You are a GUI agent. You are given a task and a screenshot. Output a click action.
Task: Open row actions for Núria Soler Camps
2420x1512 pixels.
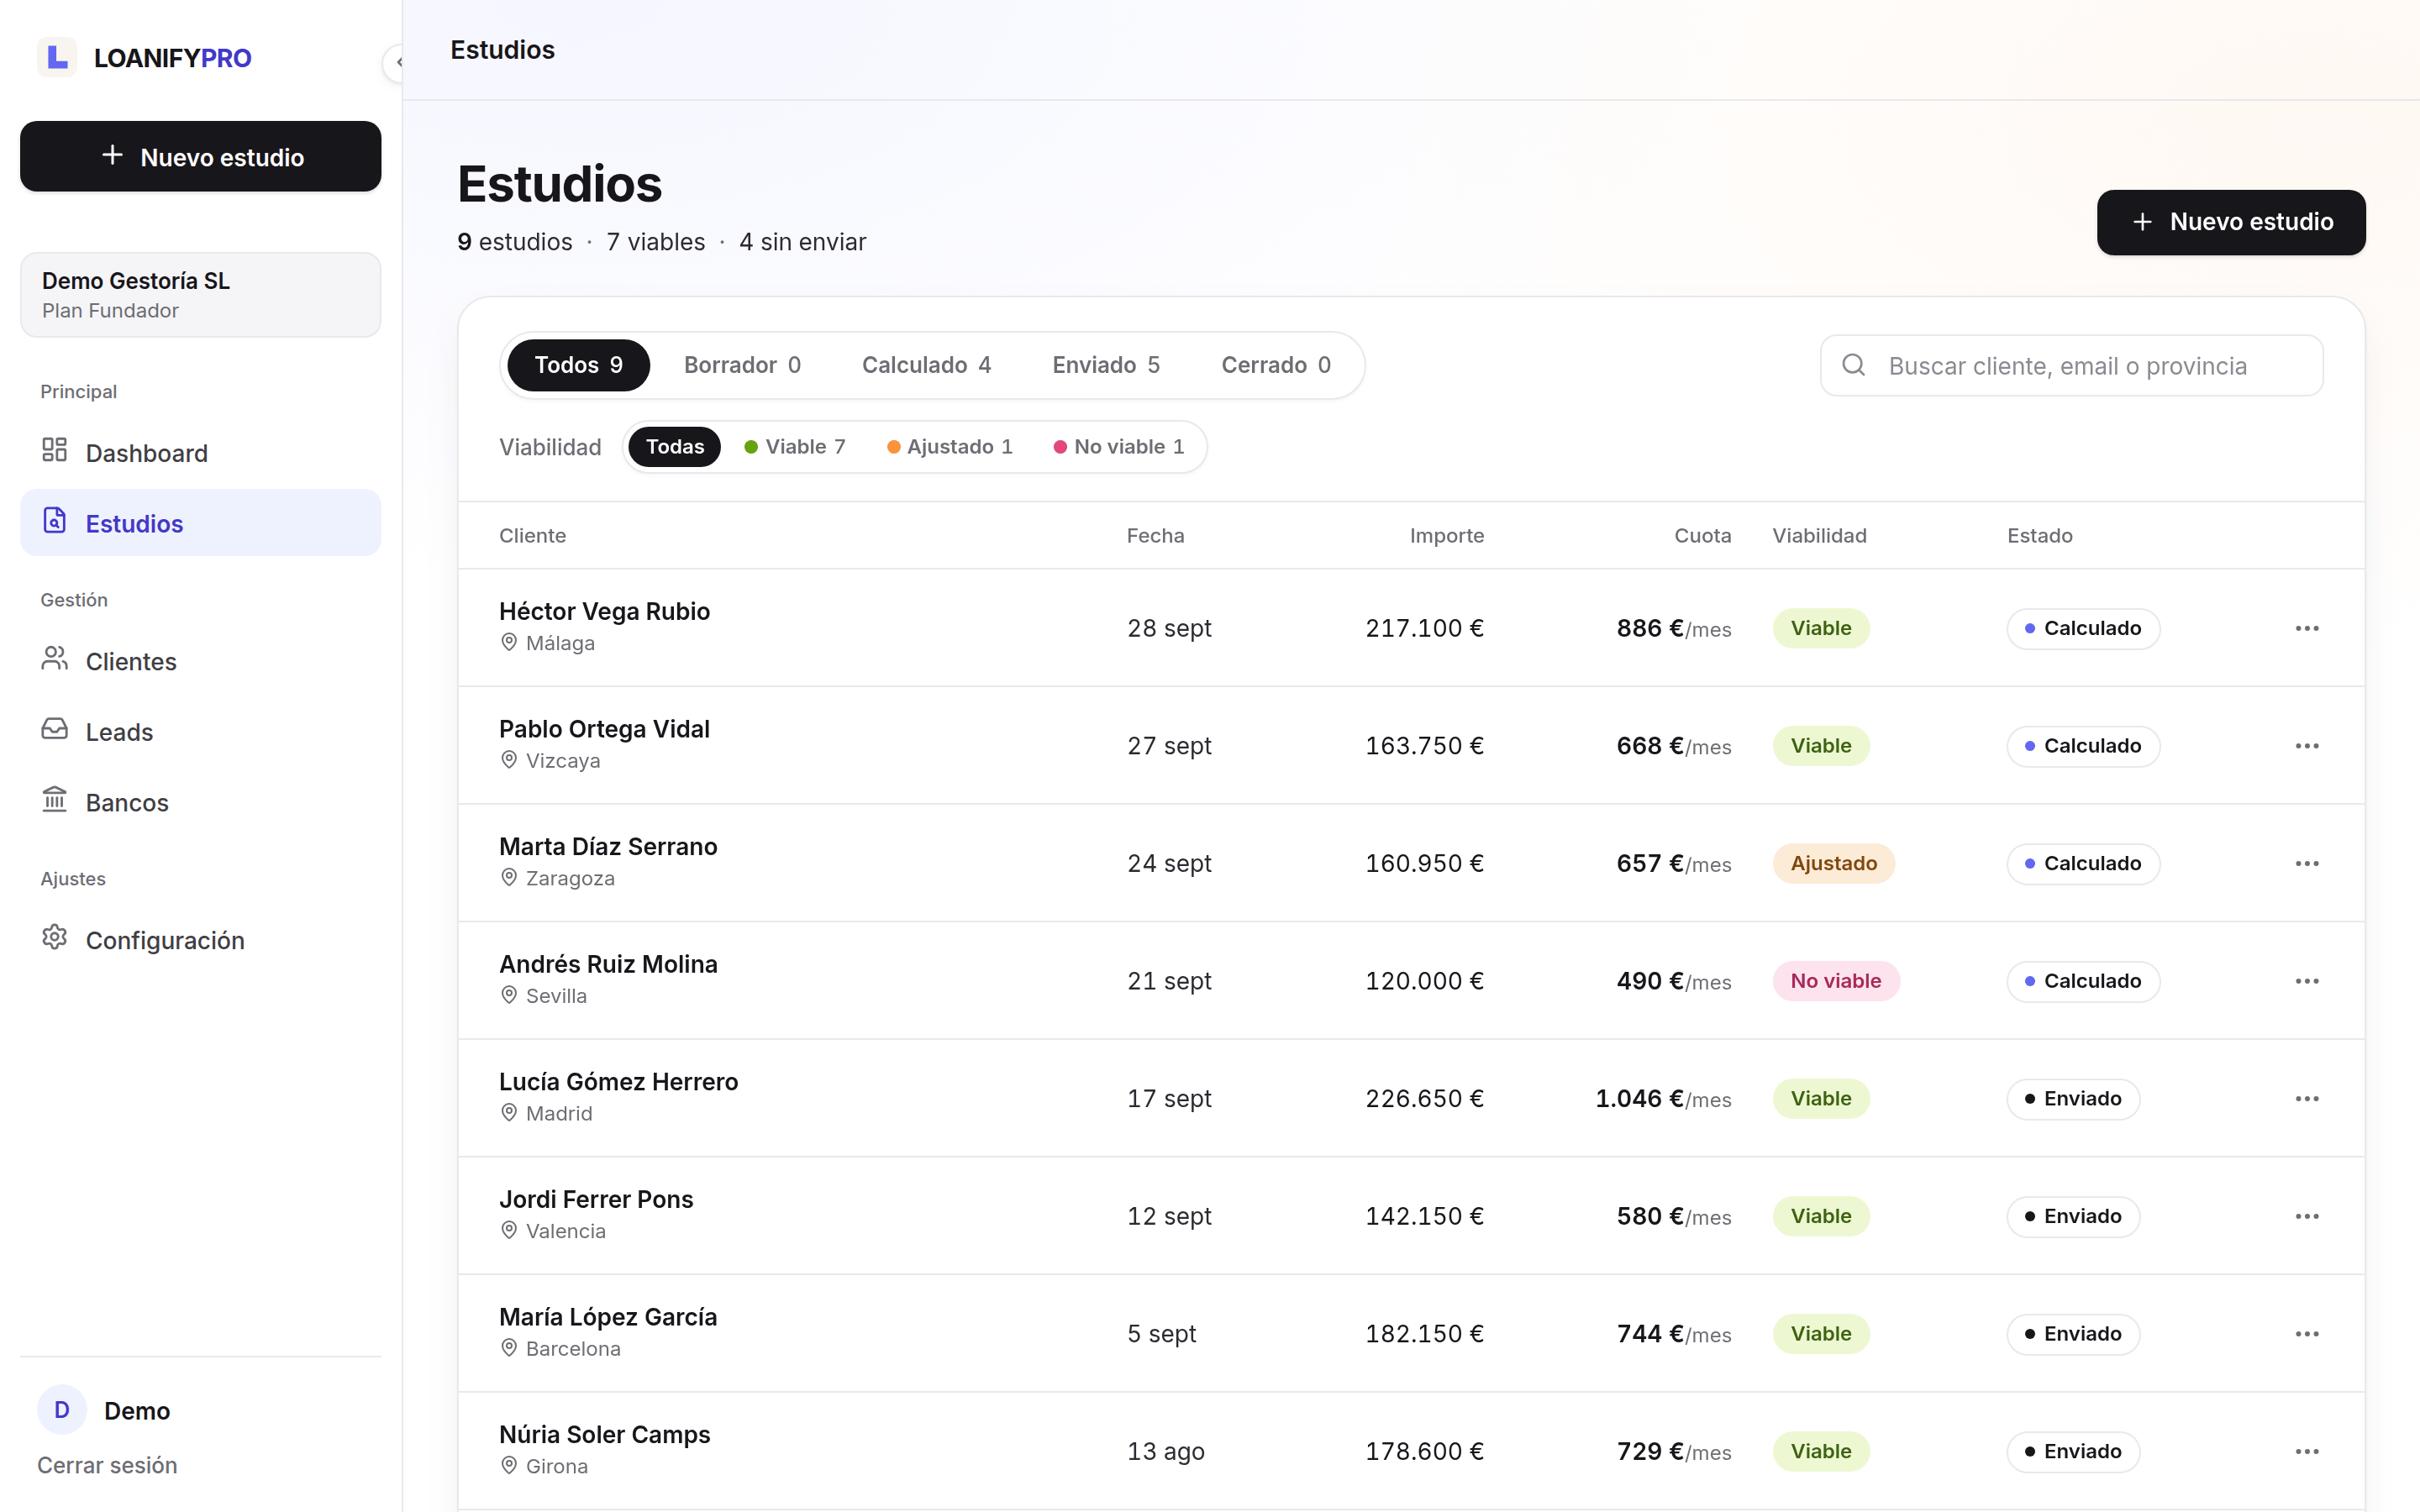pos(2306,1451)
